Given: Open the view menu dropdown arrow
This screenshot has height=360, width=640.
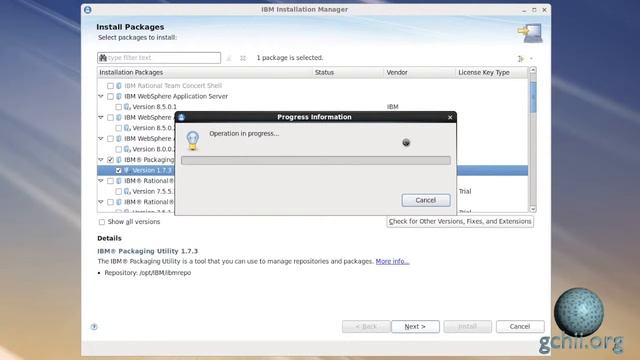Looking at the screenshot, I should pyautogui.click(x=531, y=59).
